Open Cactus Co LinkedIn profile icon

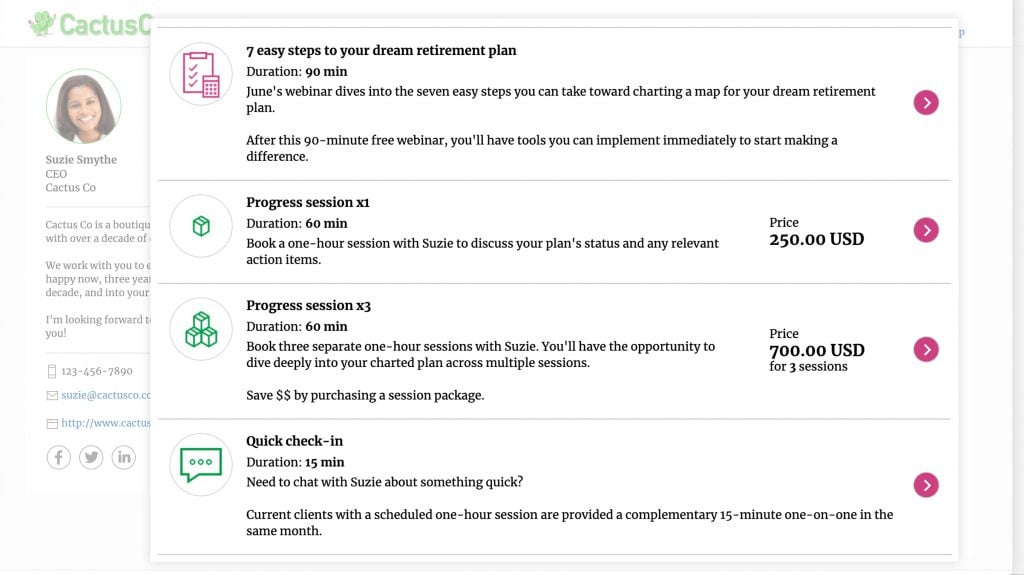click(x=123, y=457)
